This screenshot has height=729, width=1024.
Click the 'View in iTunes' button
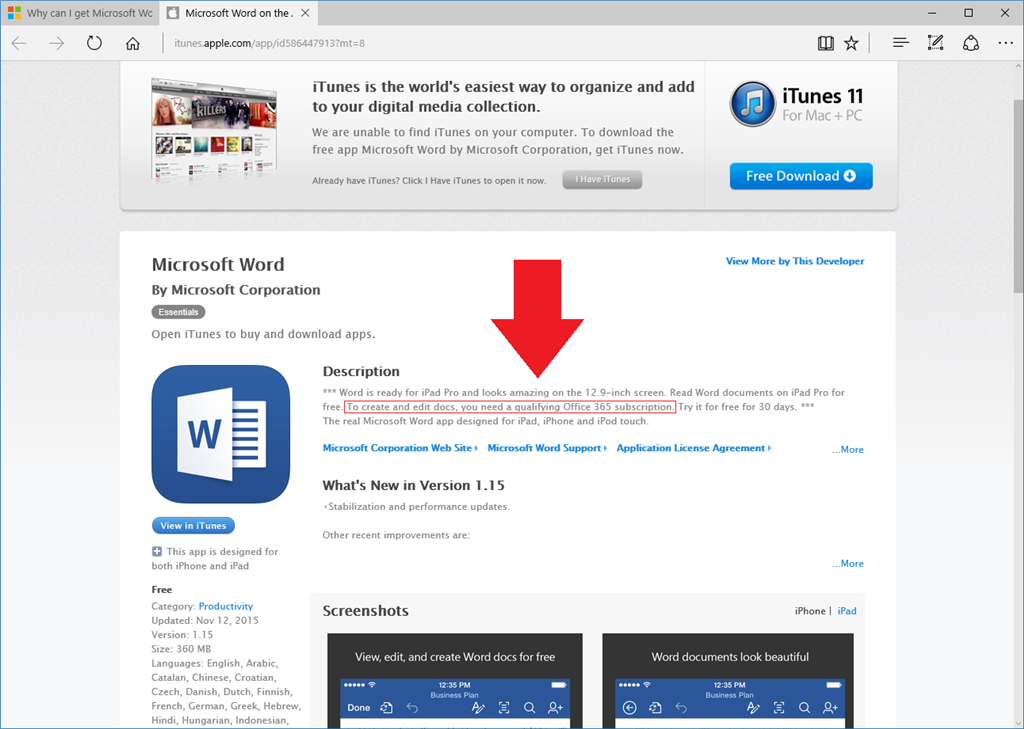coord(193,525)
